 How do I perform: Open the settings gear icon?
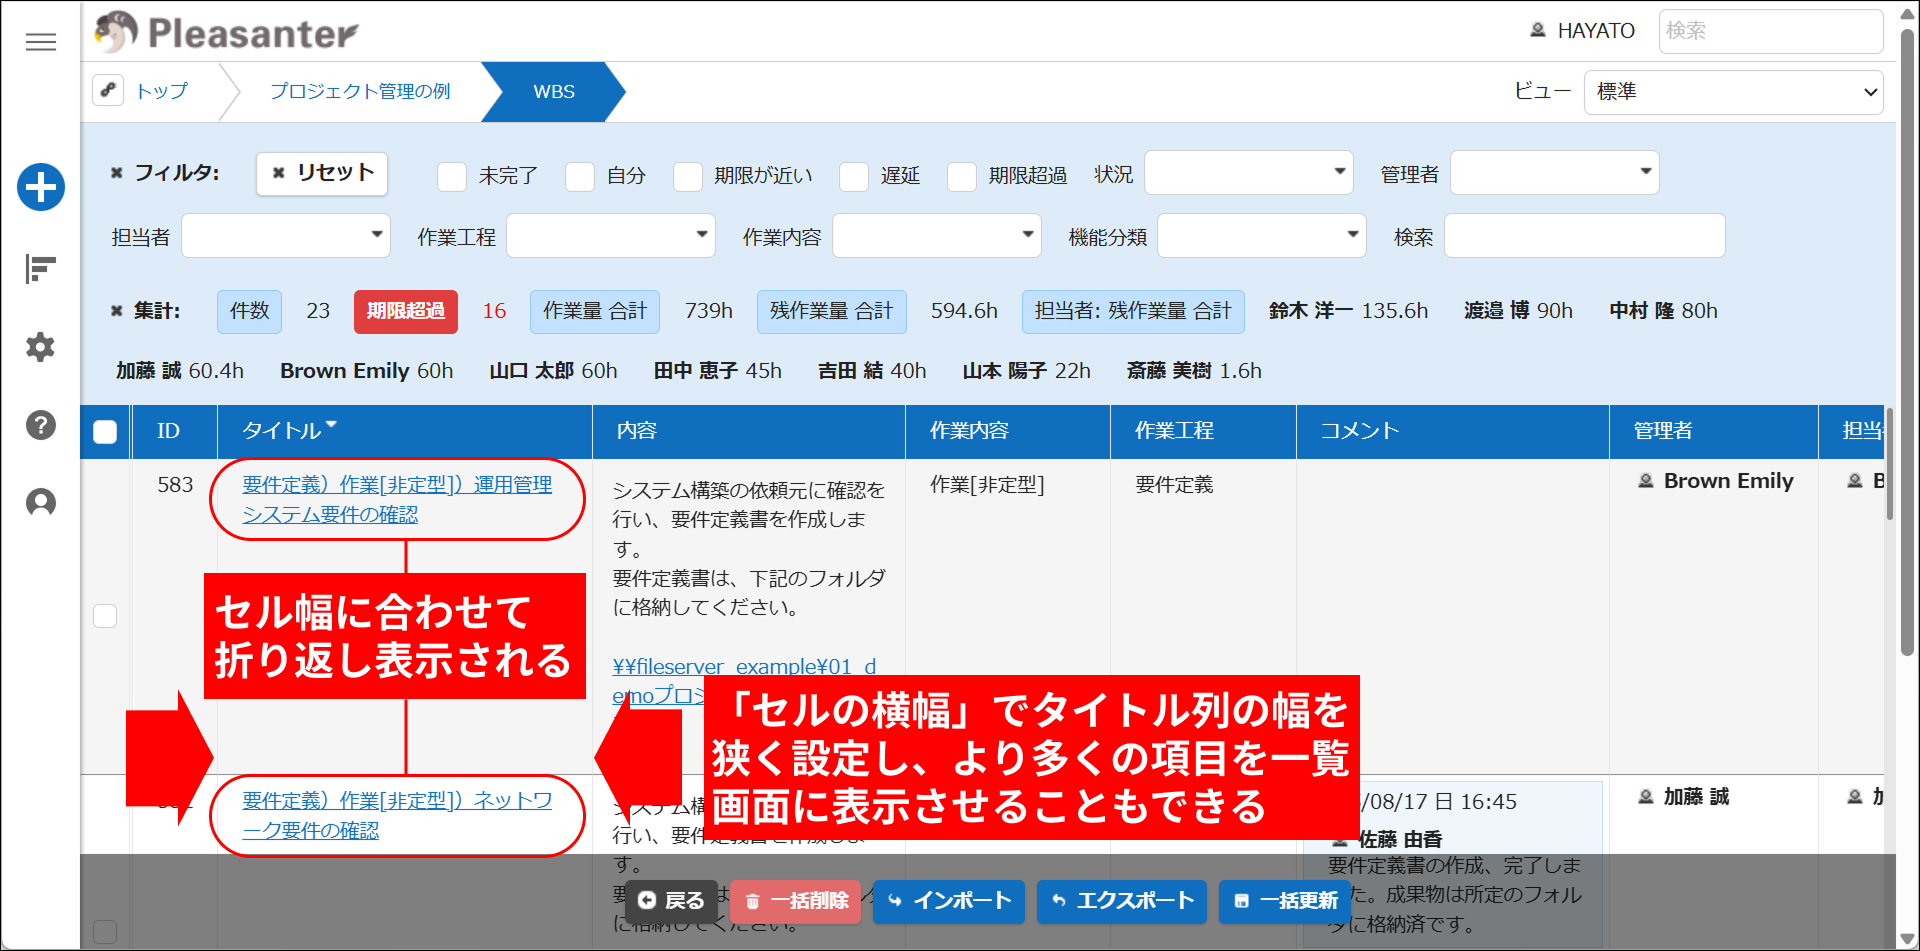[x=41, y=347]
